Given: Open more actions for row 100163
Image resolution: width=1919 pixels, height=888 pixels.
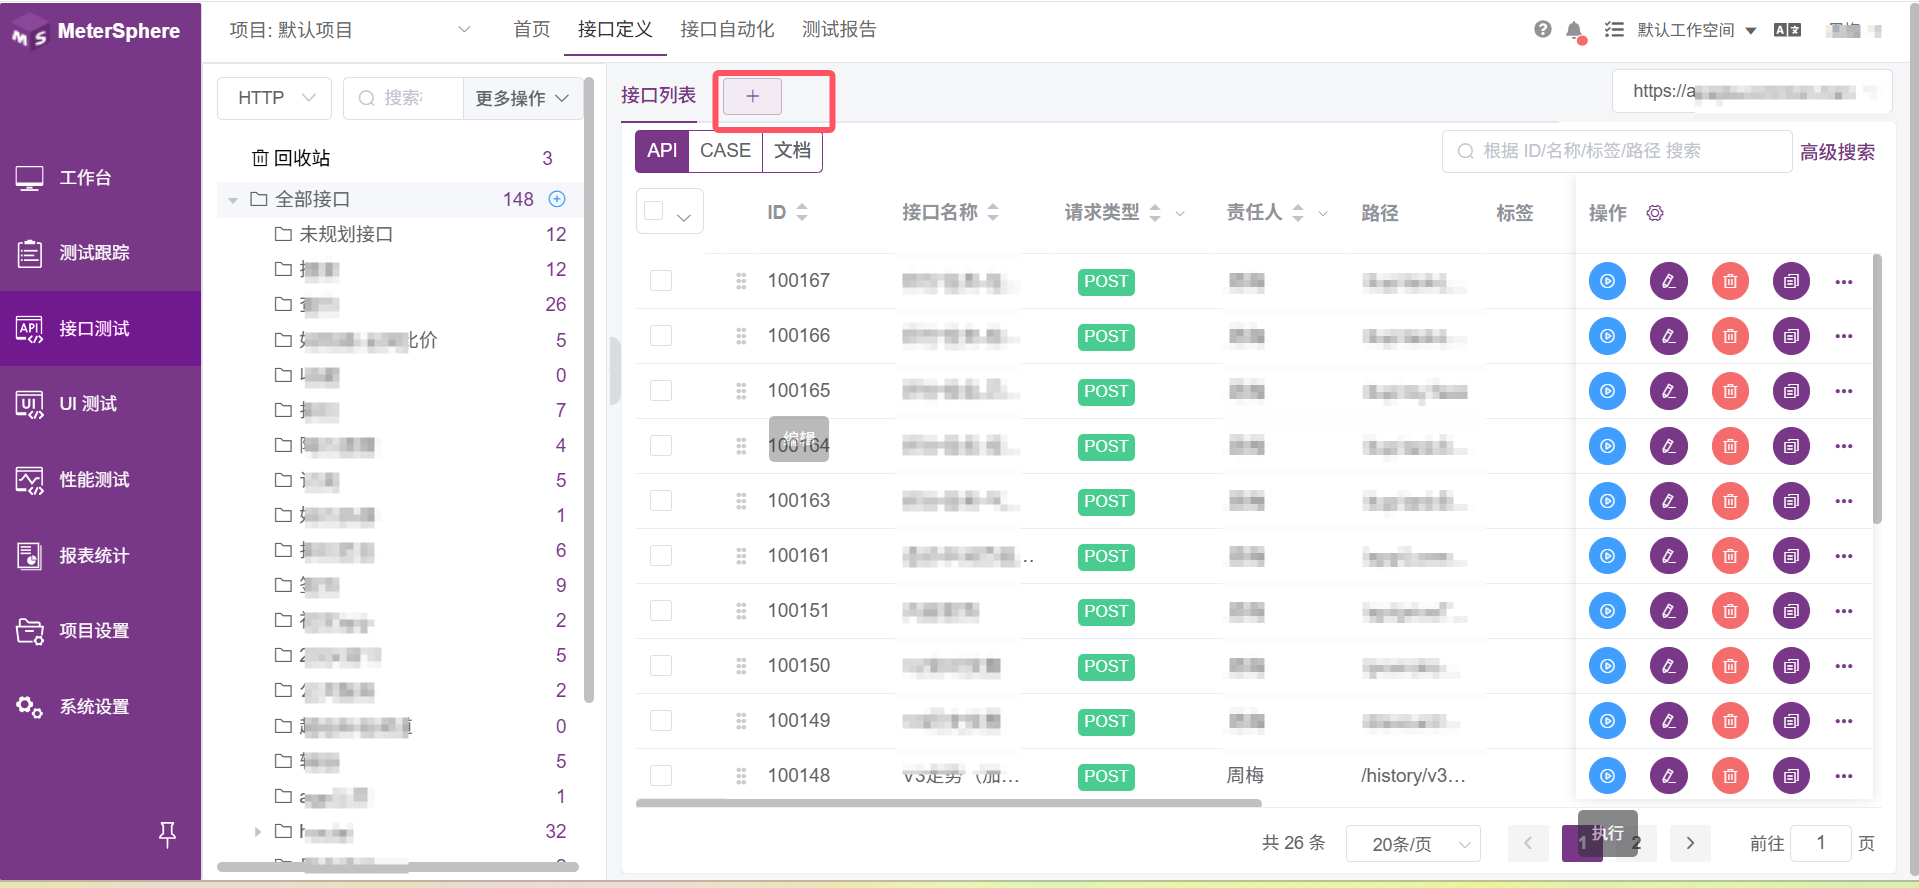Looking at the screenshot, I should [1844, 501].
